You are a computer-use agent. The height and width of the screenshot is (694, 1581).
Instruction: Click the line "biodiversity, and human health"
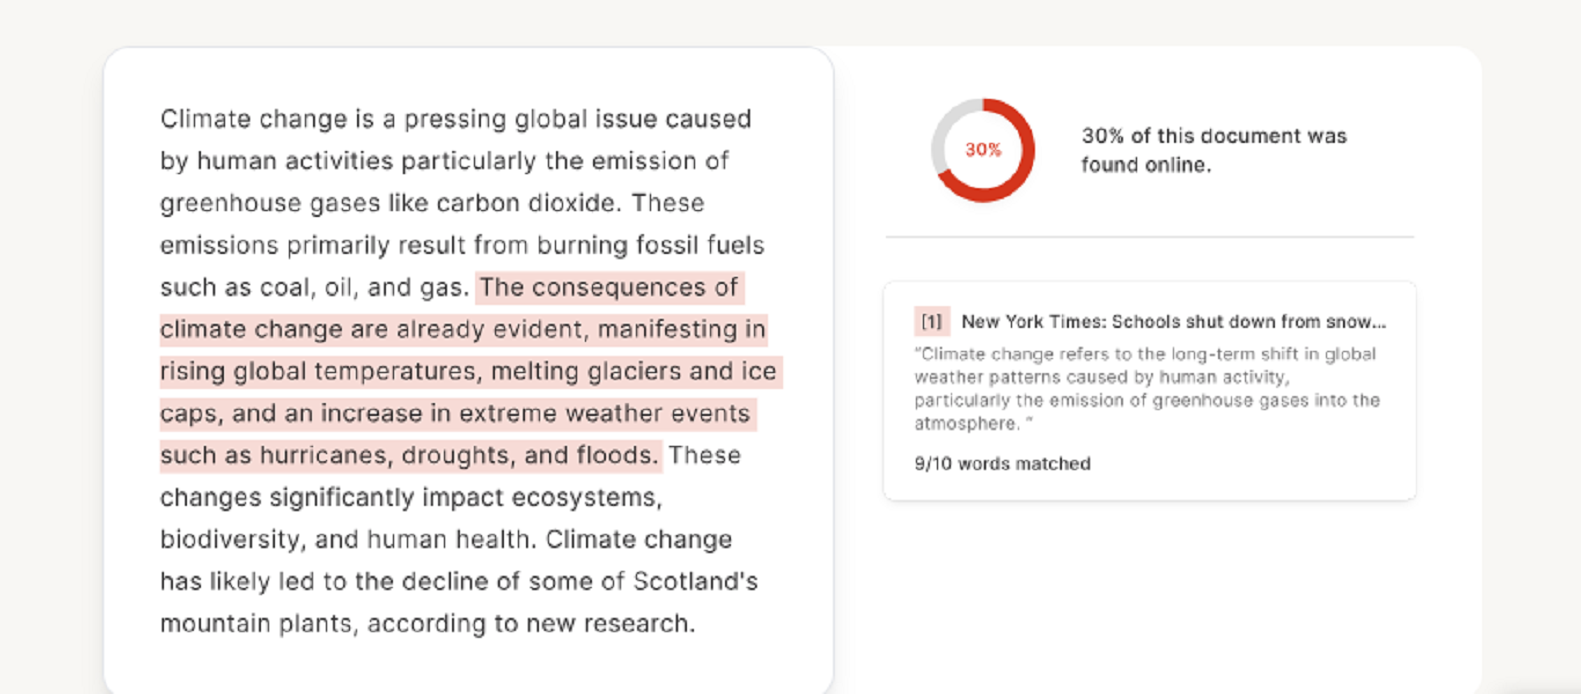point(346,540)
